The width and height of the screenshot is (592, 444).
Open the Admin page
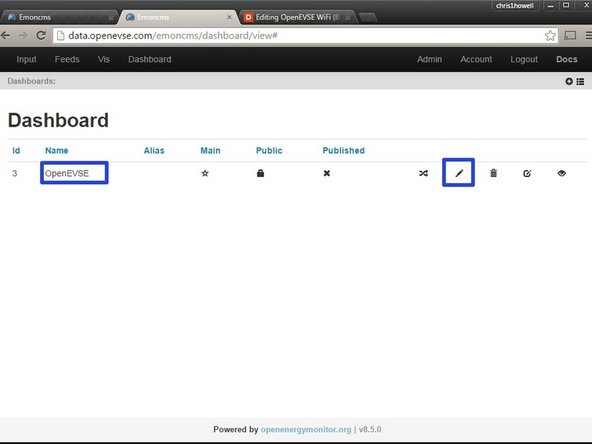[429, 59]
